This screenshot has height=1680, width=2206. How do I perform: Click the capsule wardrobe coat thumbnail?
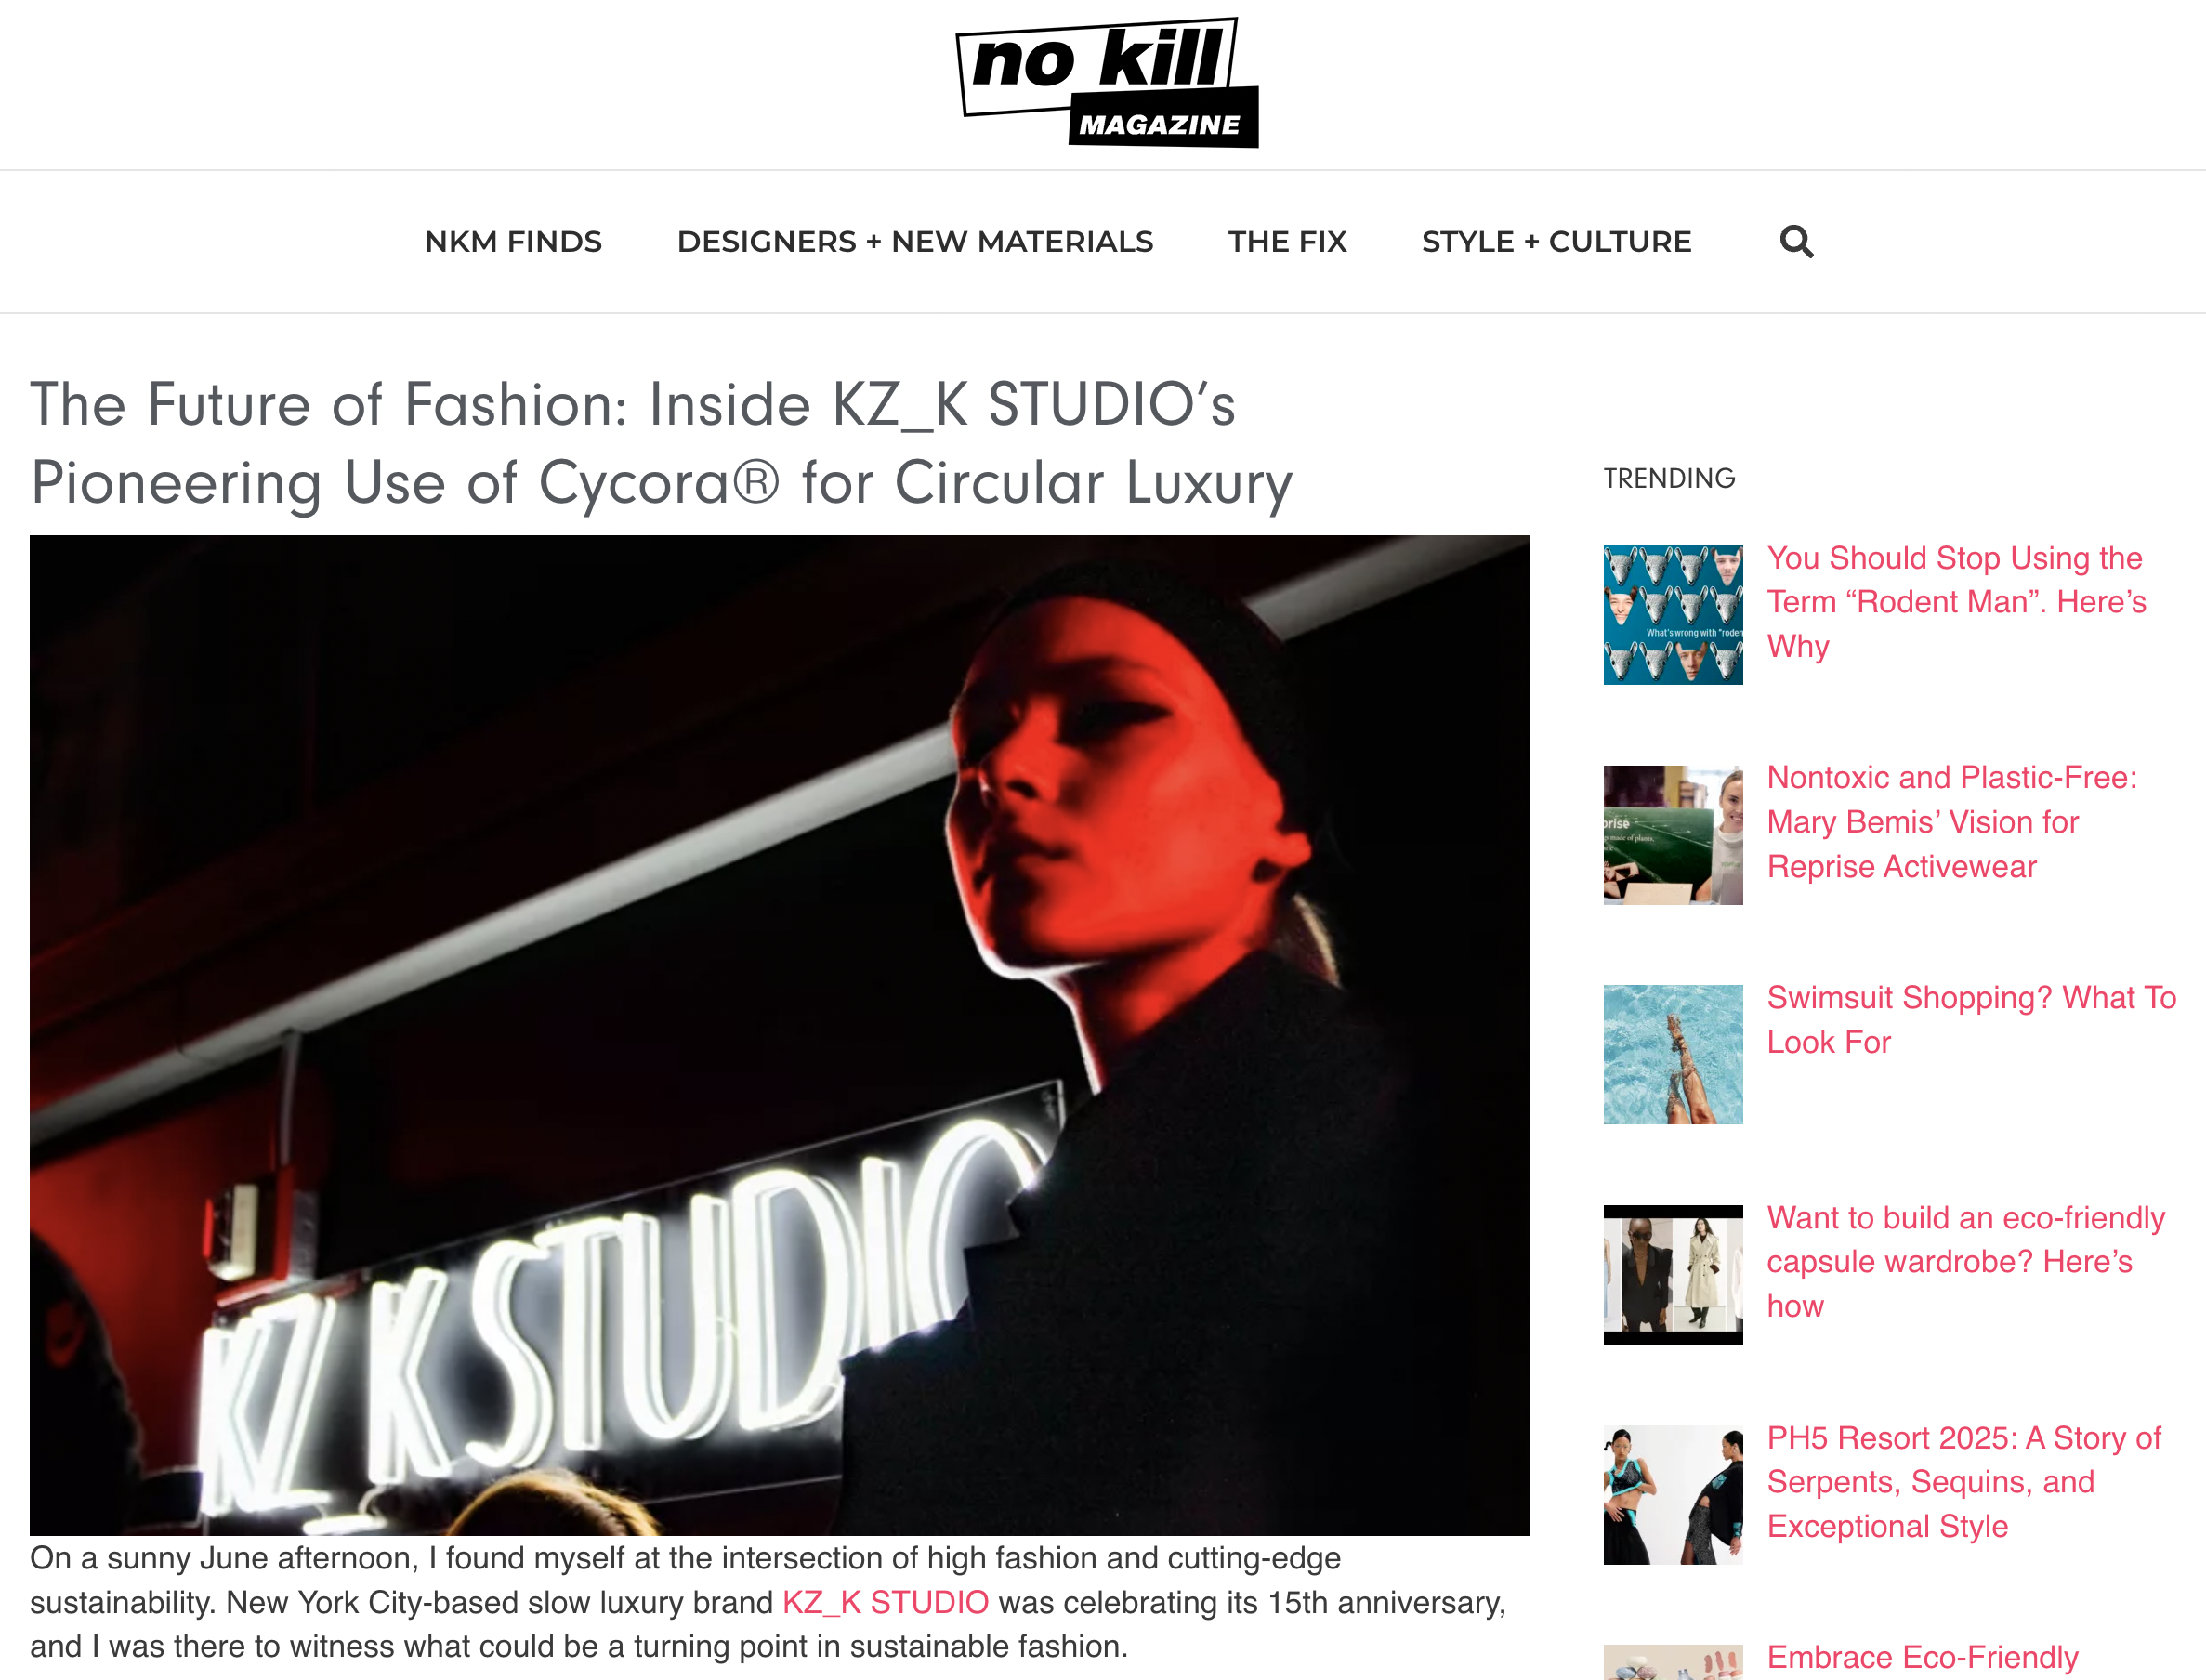tap(1673, 1275)
